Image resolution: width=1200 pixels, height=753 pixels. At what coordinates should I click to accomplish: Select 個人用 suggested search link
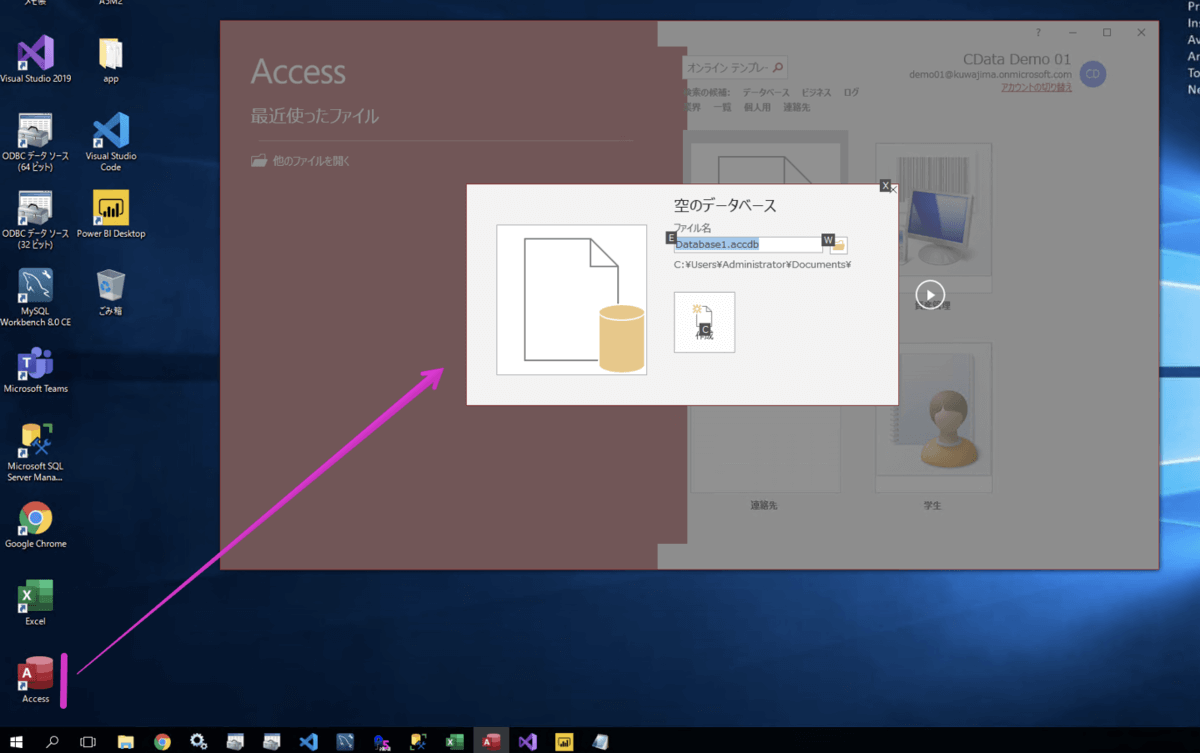[x=757, y=107]
